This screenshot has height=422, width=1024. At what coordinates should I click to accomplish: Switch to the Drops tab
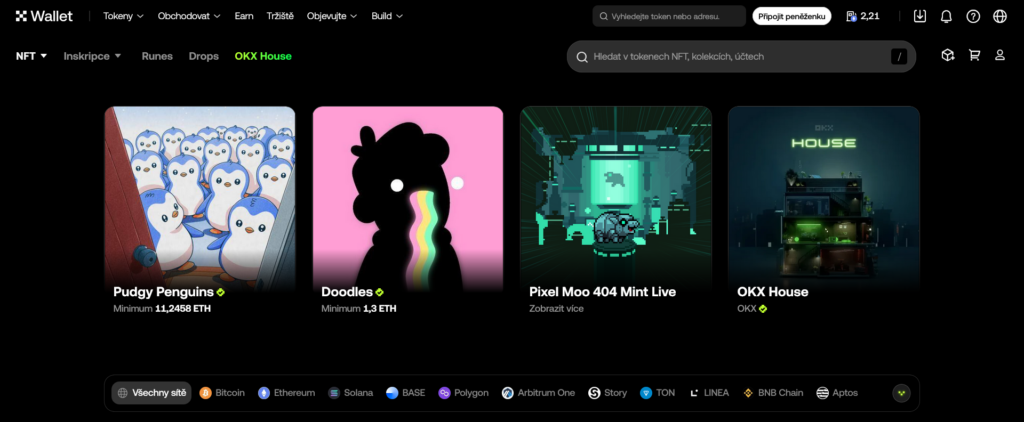[x=204, y=56]
